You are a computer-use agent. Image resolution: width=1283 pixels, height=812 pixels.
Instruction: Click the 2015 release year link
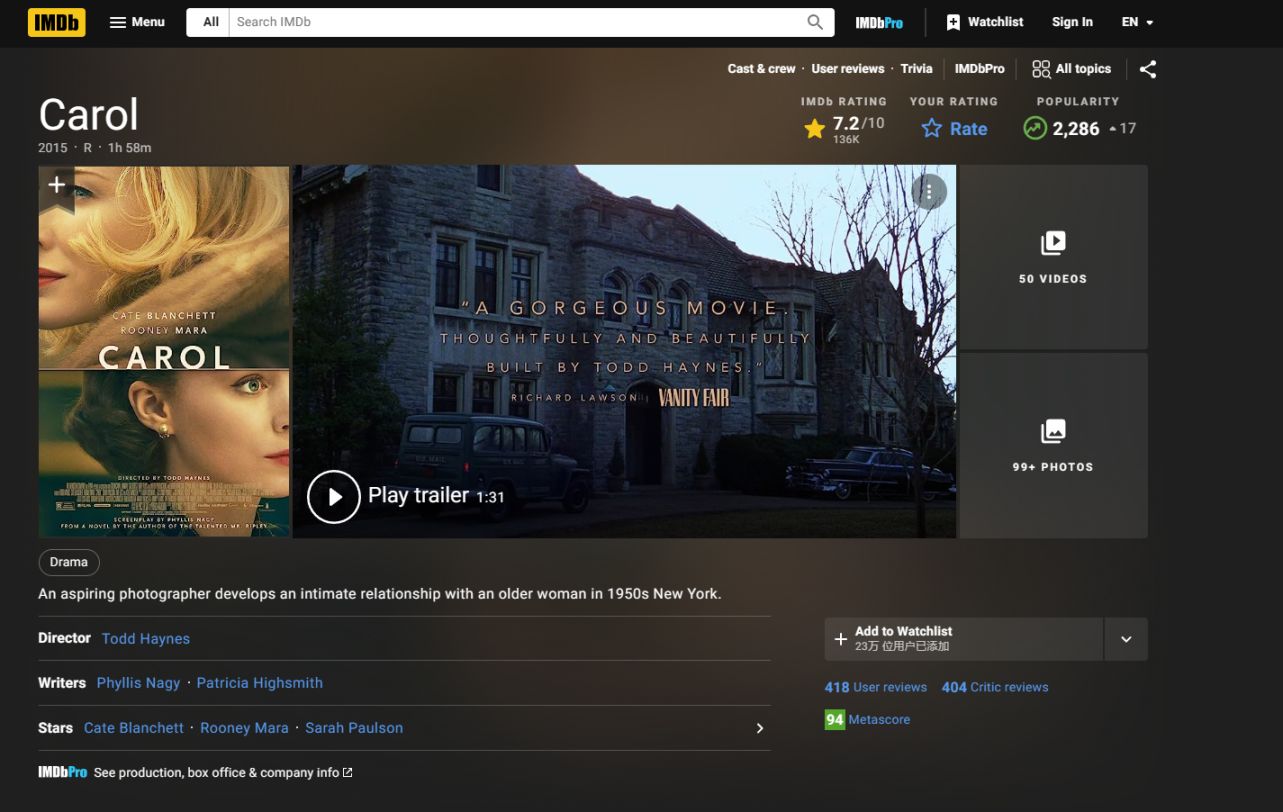point(53,148)
